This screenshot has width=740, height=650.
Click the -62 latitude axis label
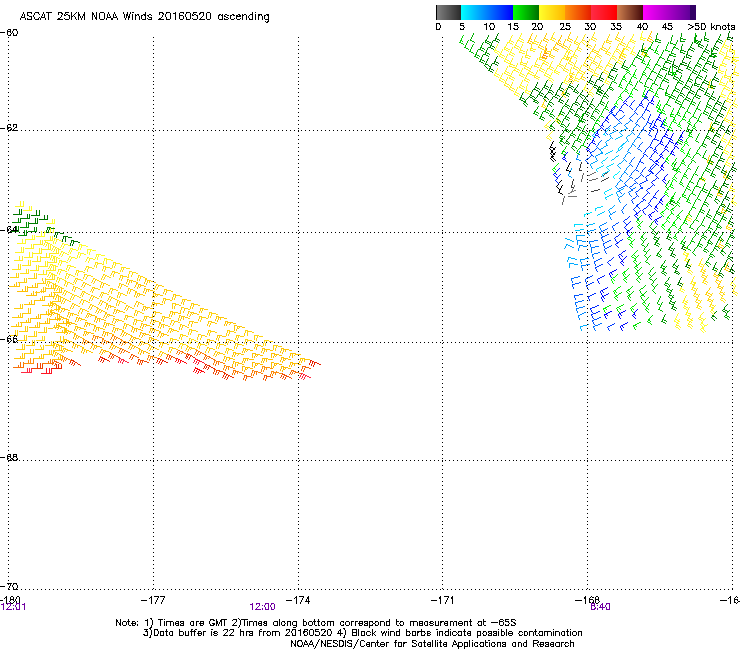point(9,128)
